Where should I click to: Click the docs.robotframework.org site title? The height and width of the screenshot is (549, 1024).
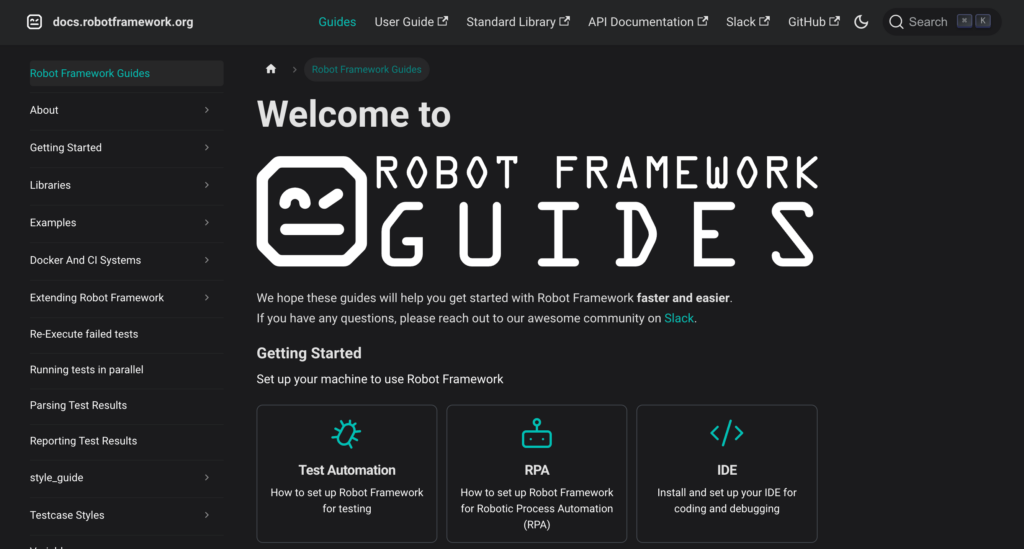pos(123,22)
